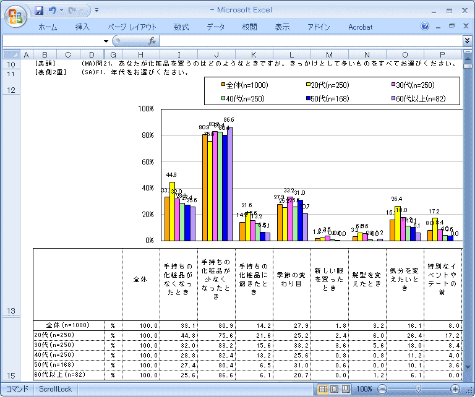Click the Save icon in quick access toolbar

[x=39, y=11]
